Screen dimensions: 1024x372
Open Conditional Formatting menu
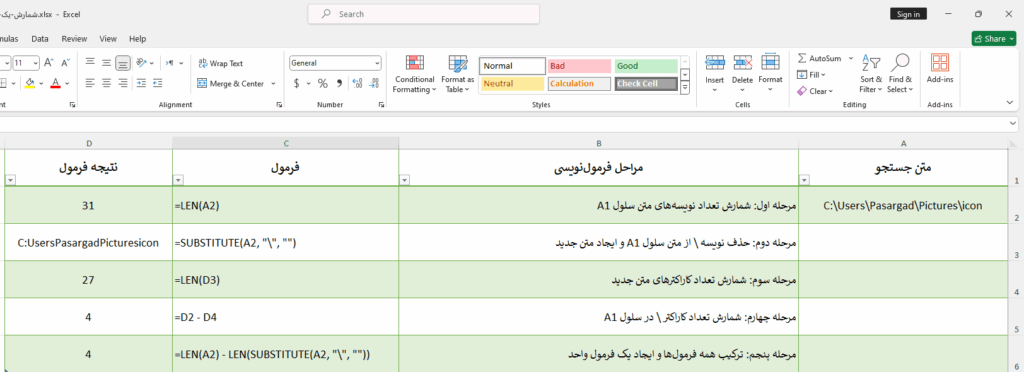(414, 74)
